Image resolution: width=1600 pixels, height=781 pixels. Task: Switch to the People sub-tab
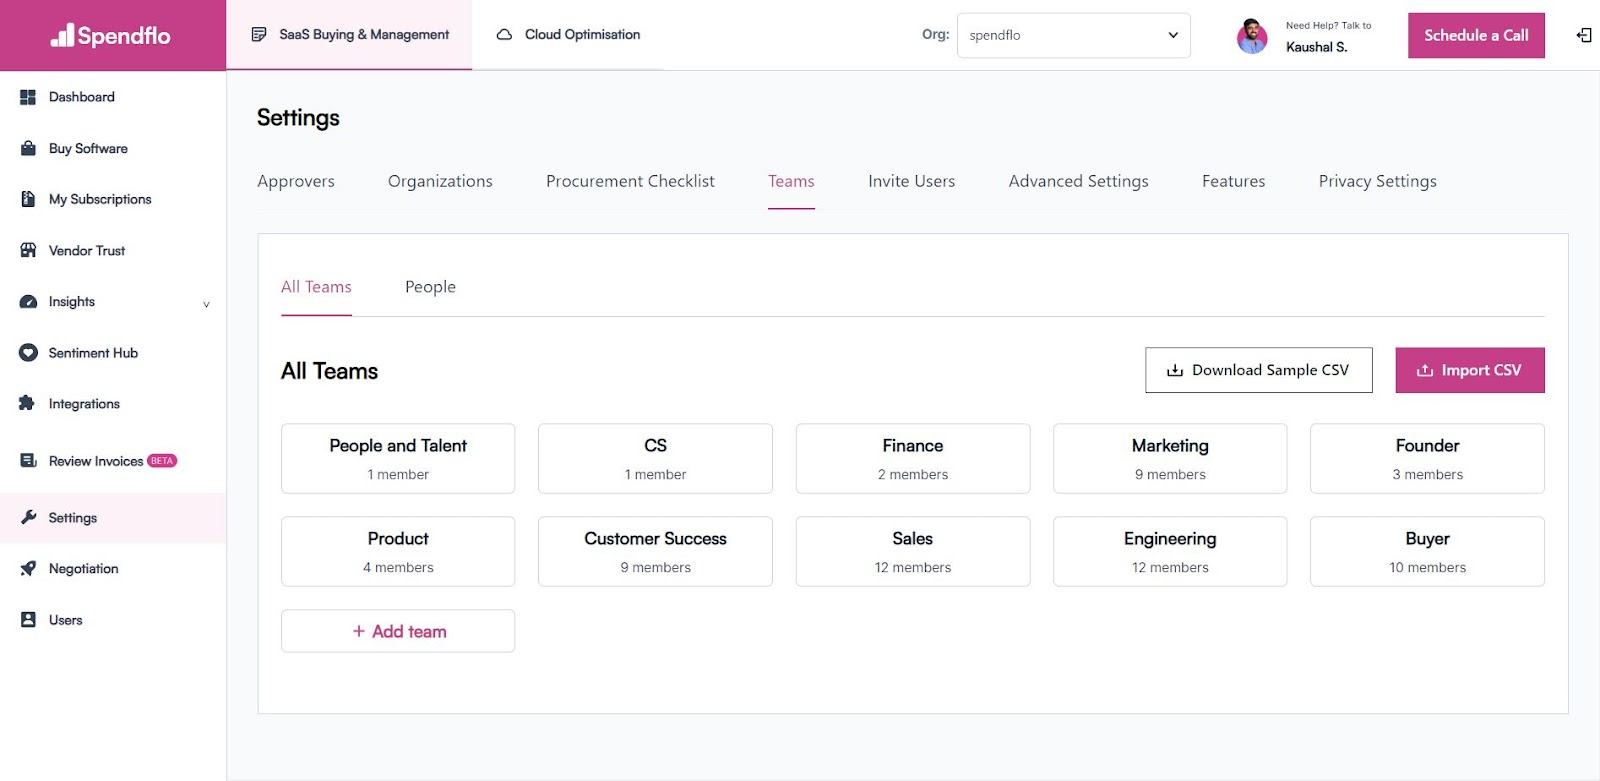click(430, 287)
